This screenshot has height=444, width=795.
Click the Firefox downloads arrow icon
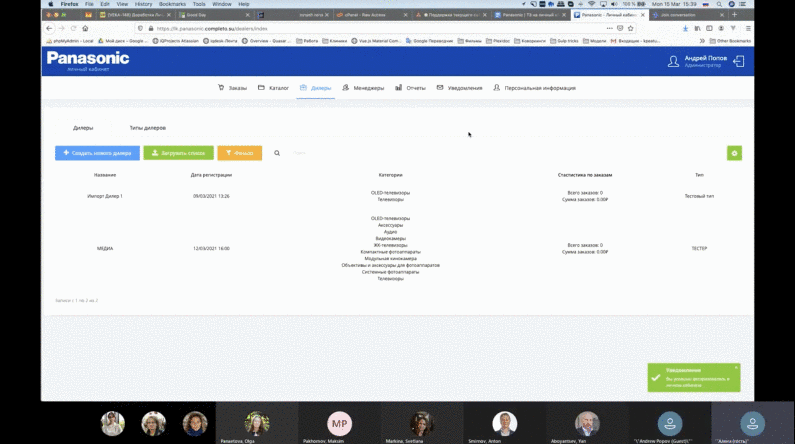(685, 28)
